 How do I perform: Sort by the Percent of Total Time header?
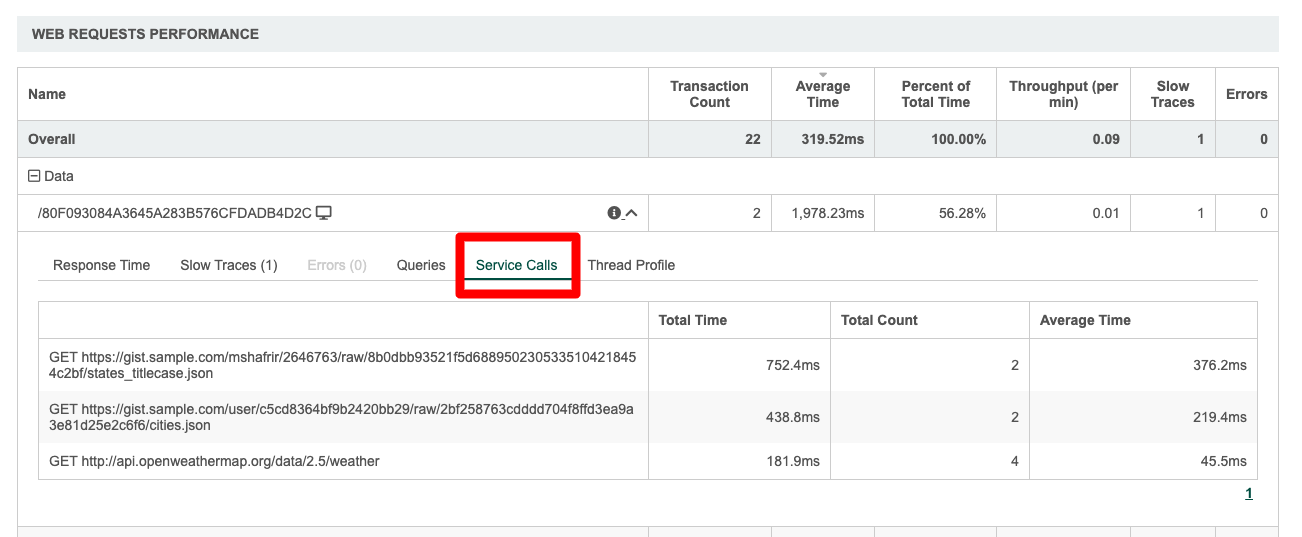(935, 94)
